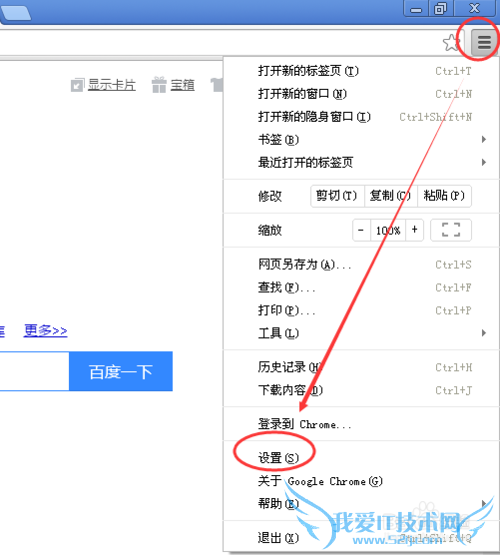Click the 100% zoom level value
This screenshot has width=500, height=555.
[388, 230]
